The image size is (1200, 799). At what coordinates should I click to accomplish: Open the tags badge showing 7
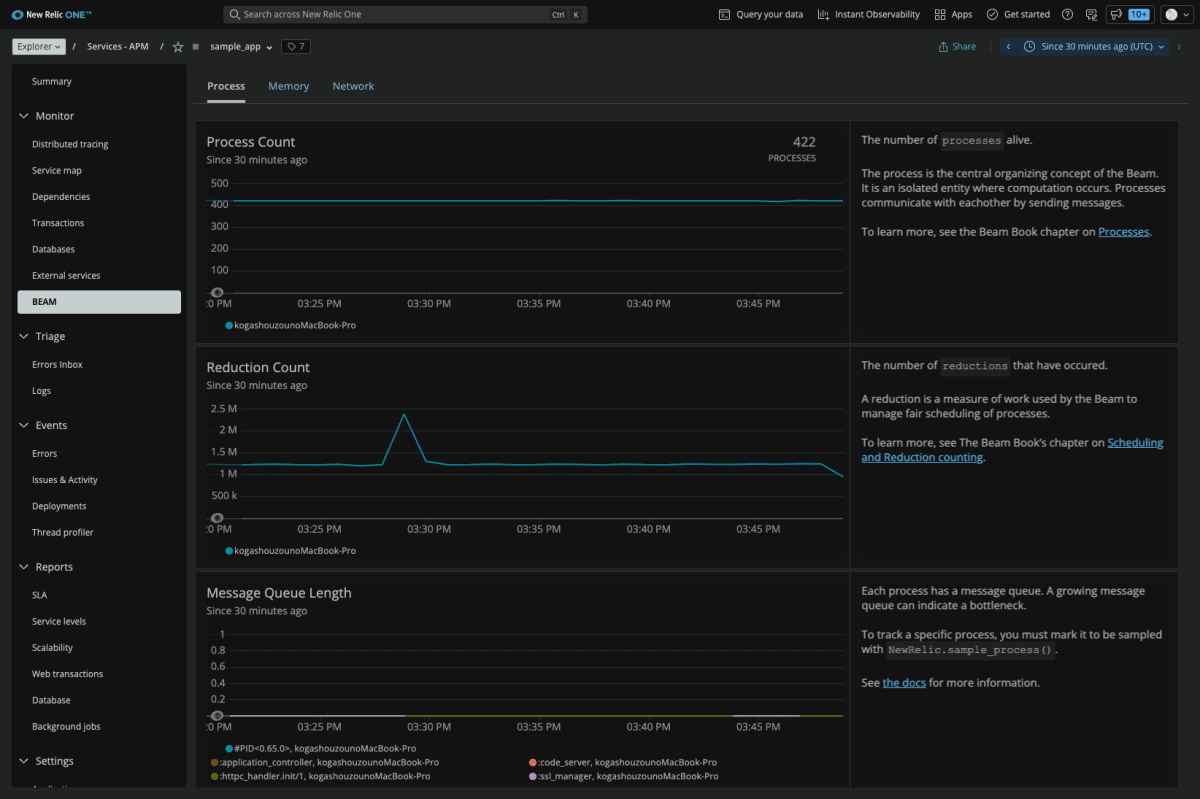[x=295, y=47]
